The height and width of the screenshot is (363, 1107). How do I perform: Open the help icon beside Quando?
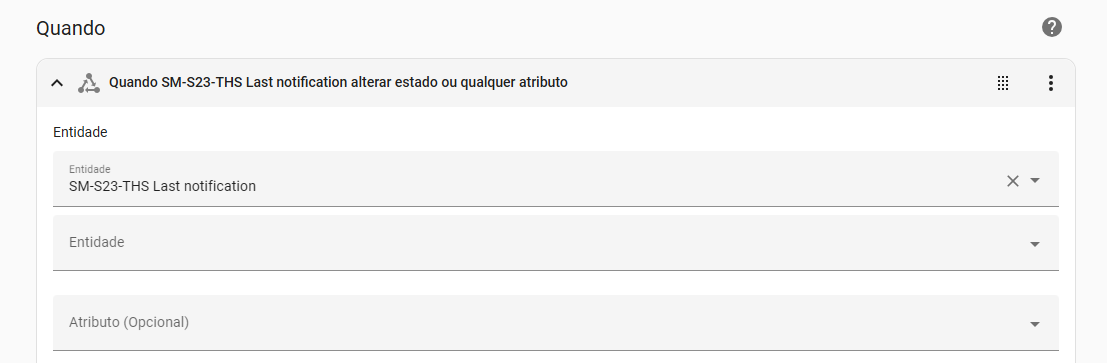click(1051, 28)
